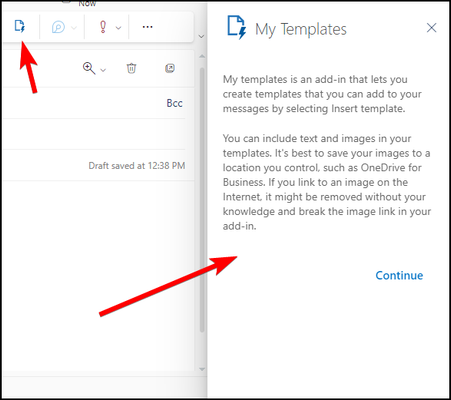Viewport: 451px width, 400px height.
Task: Expand dropdown next to chat bubble icon
Action: coord(74,28)
